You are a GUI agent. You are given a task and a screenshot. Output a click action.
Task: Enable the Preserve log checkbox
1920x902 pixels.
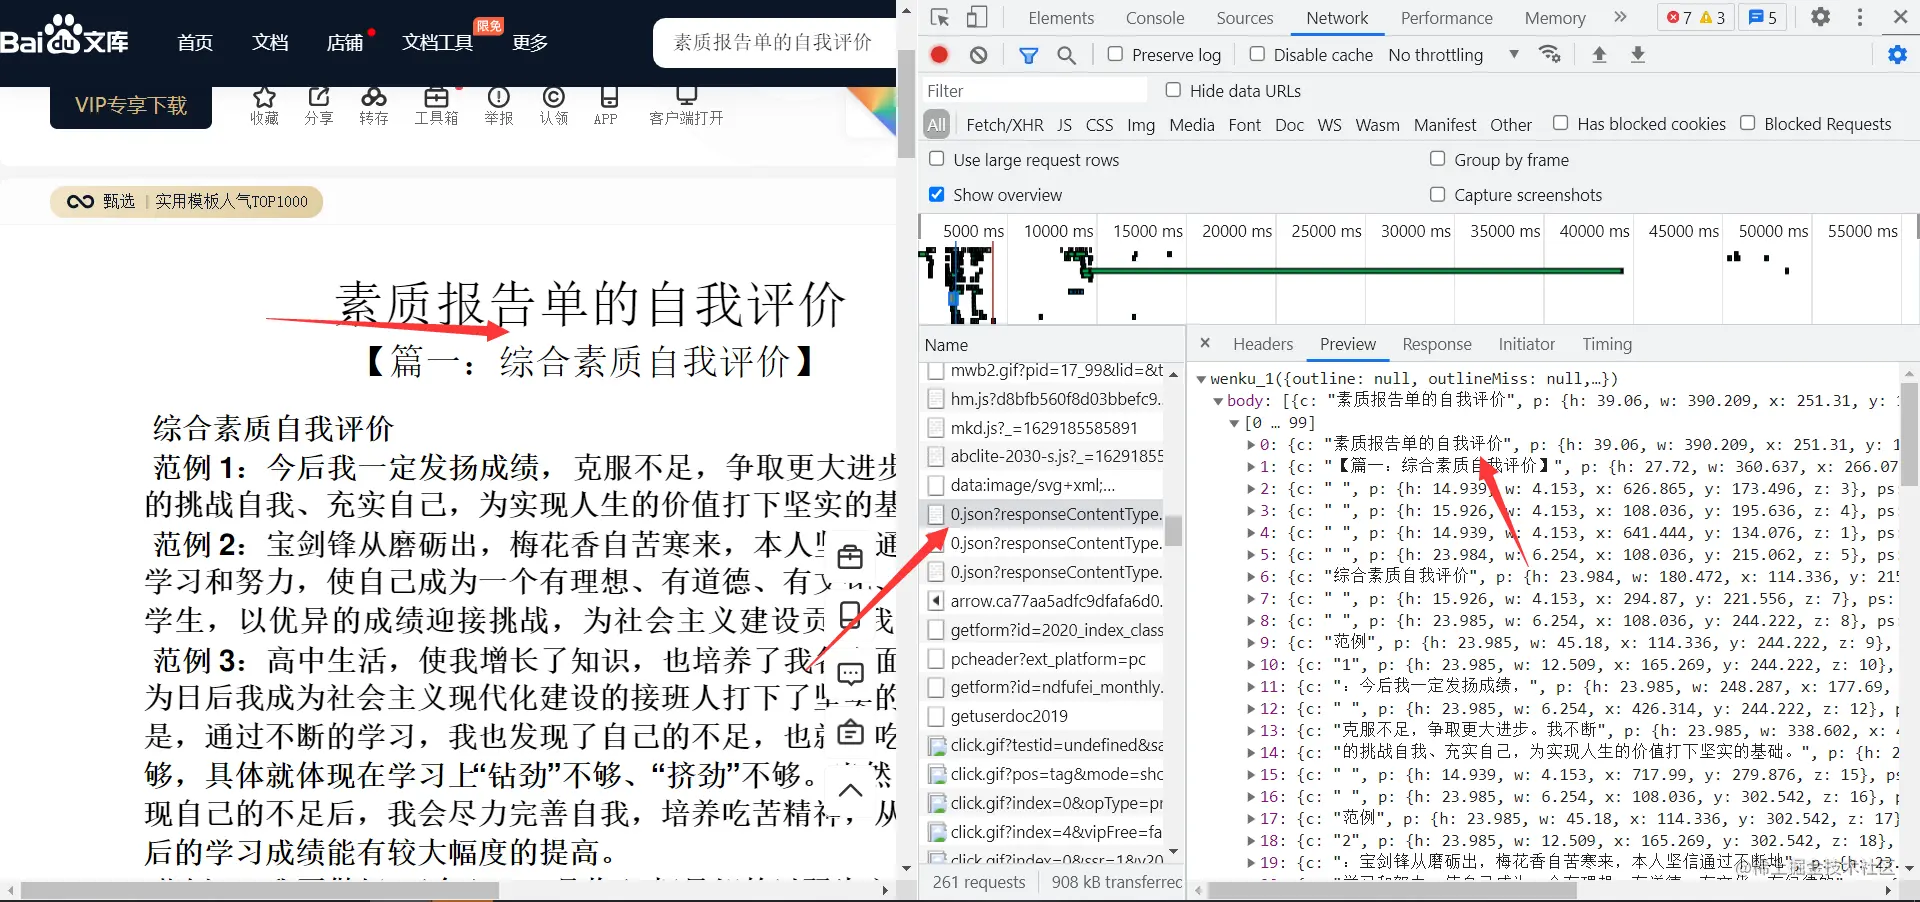point(1115,54)
